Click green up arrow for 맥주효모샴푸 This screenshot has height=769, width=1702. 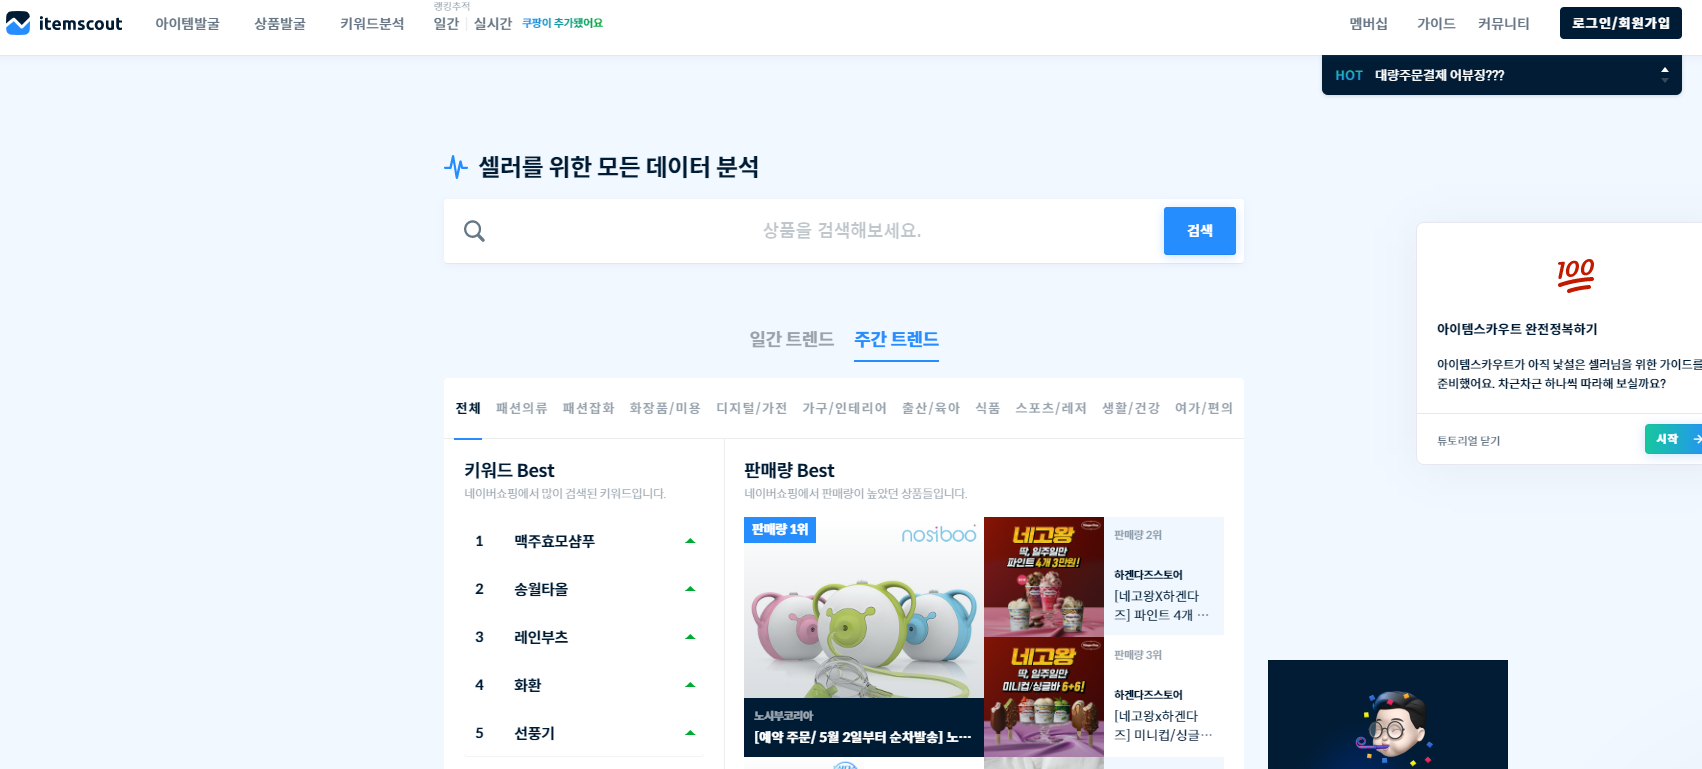[690, 541]
